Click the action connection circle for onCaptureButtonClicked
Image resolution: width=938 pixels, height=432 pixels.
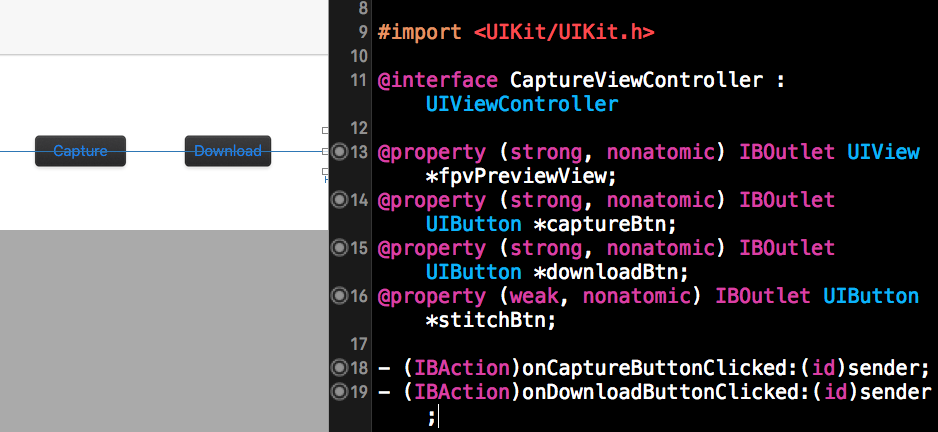[338, 367]
